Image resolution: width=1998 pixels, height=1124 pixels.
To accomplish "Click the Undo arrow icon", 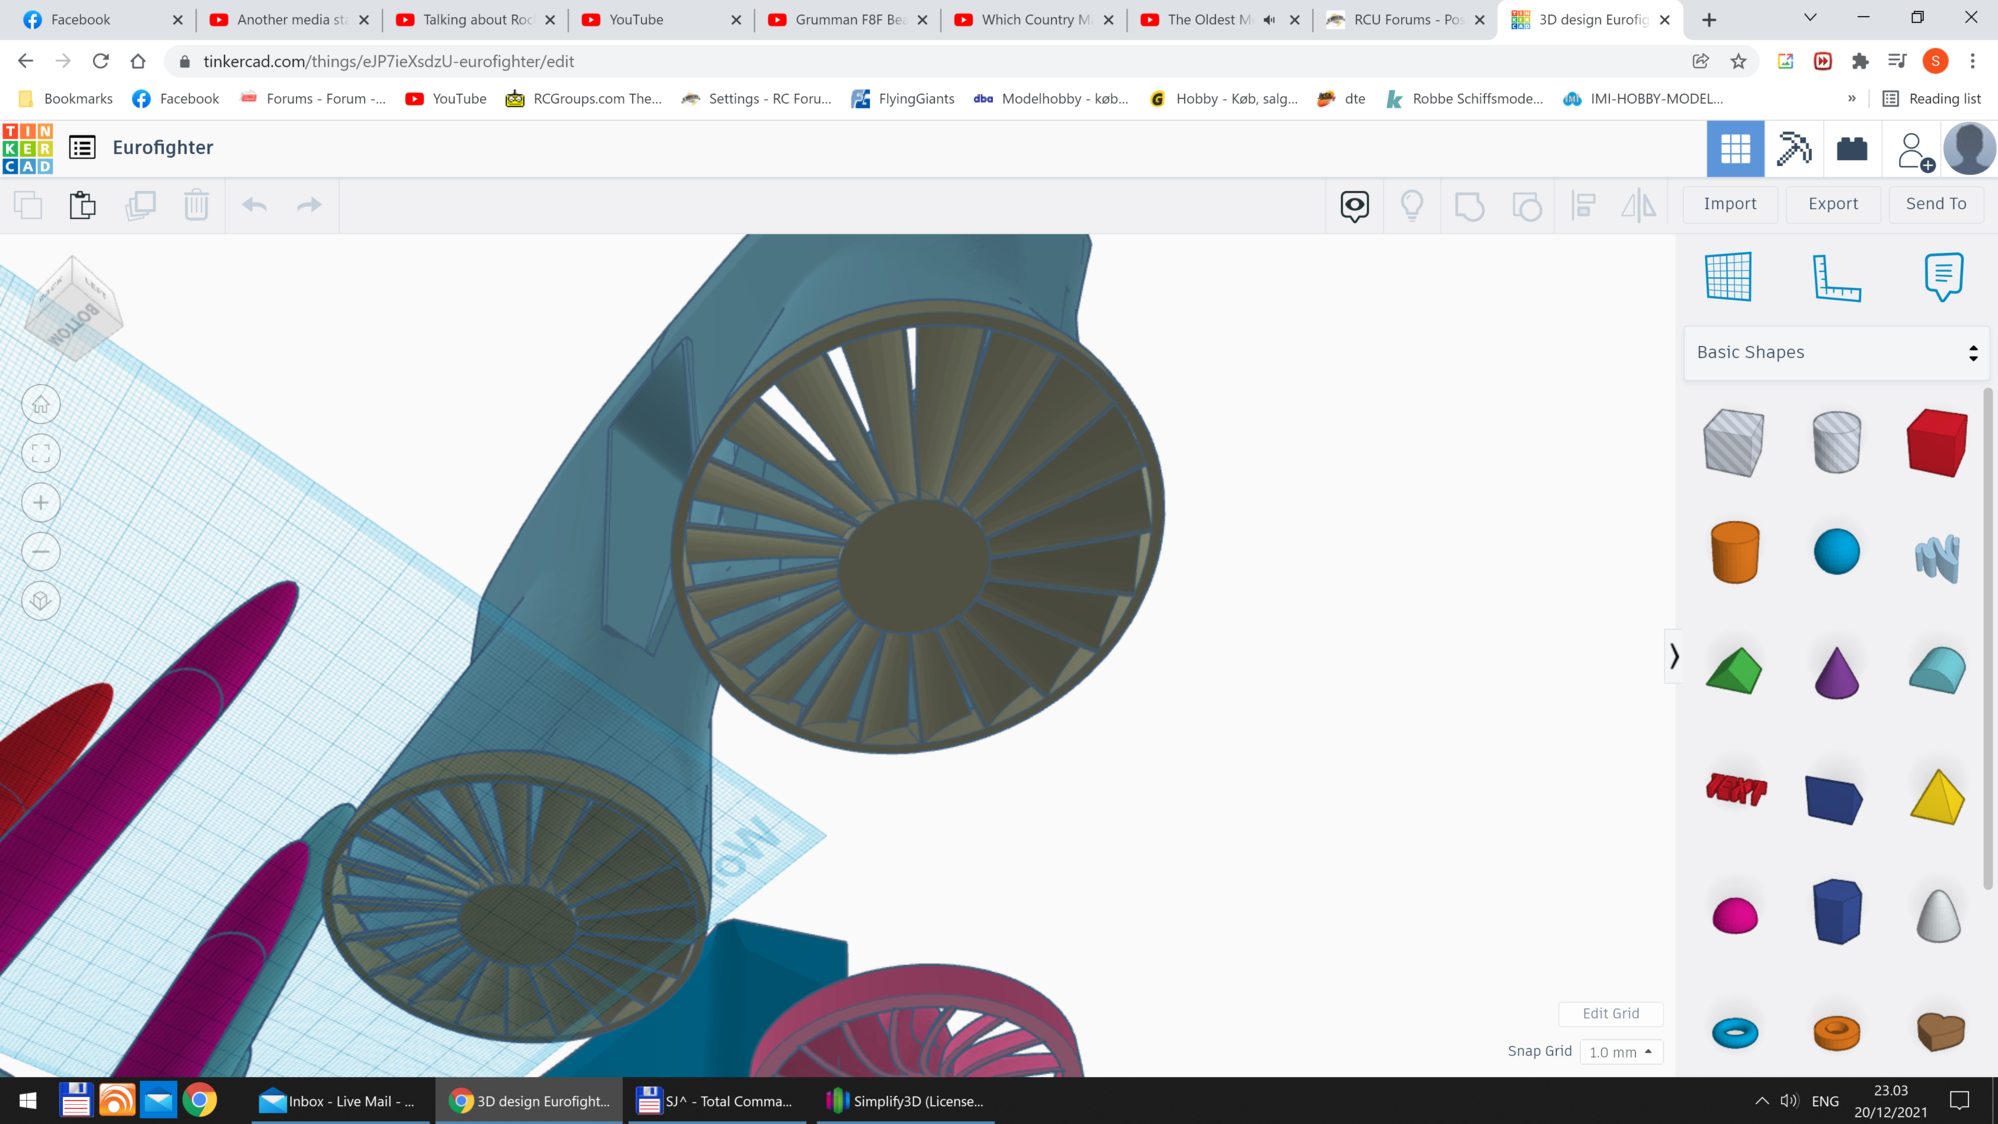I will (254, 205).
